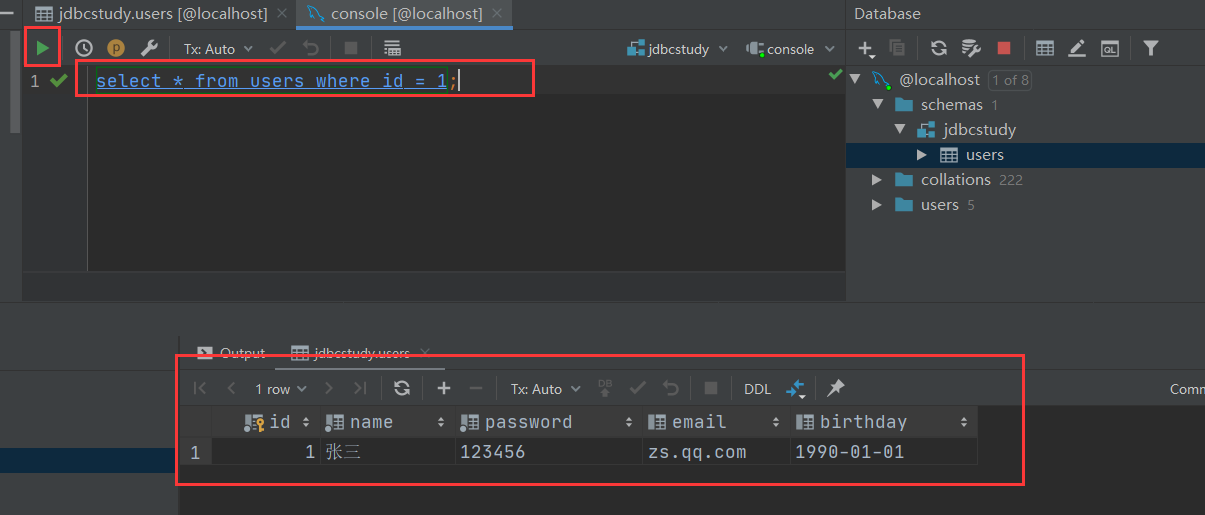Close the jdbcstudy.users editor tab
This screenshot has height=515, width=1205.
click(283, 14)
